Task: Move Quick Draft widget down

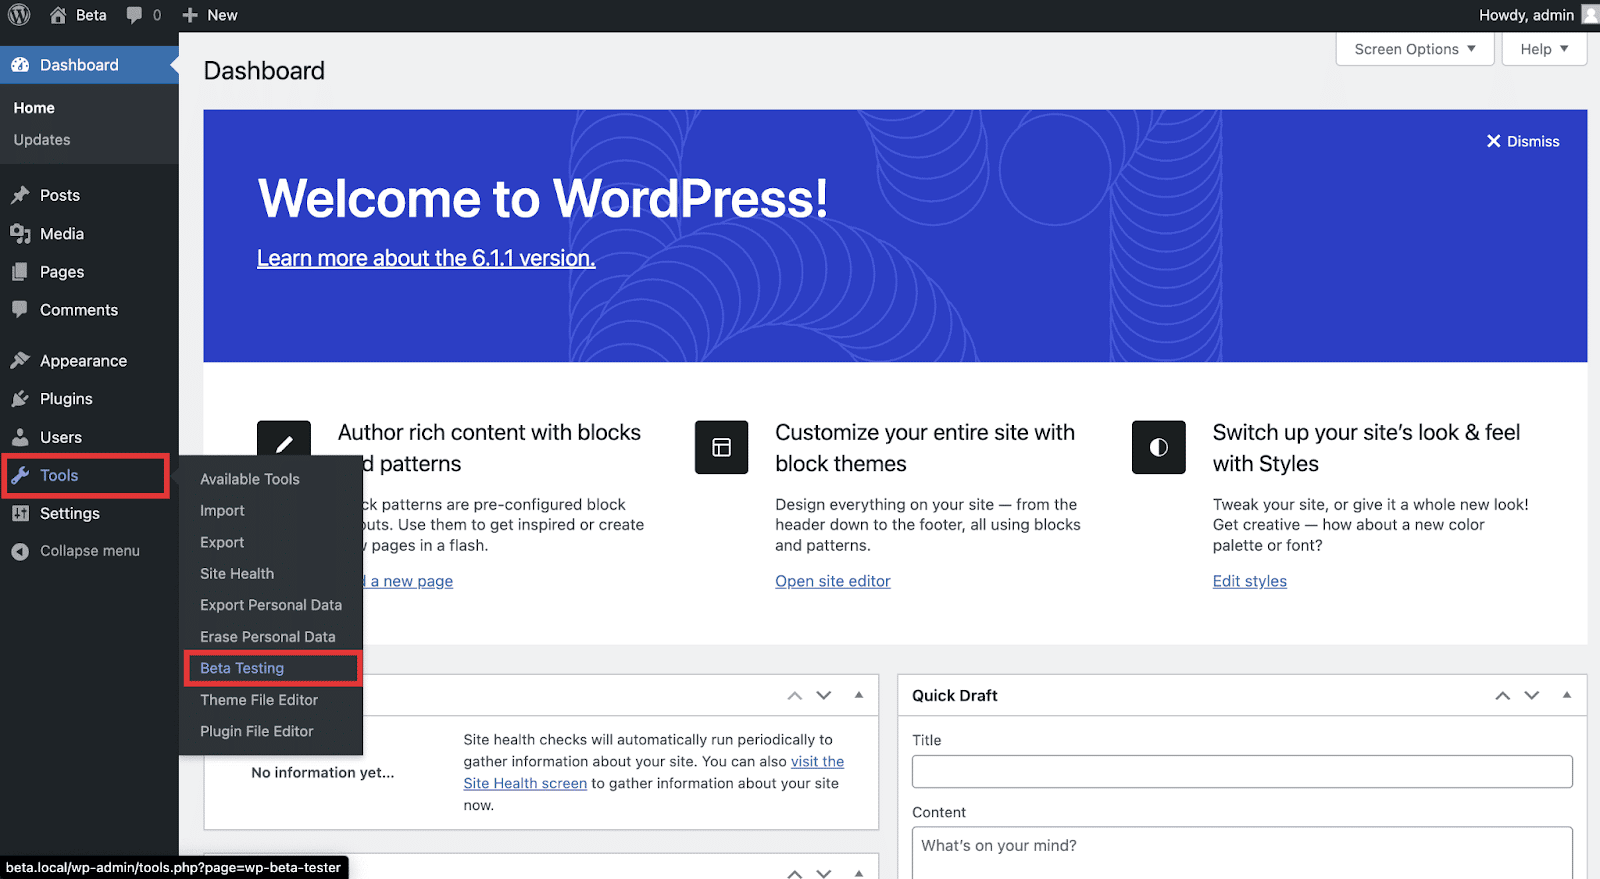Action: (1531, 695)
